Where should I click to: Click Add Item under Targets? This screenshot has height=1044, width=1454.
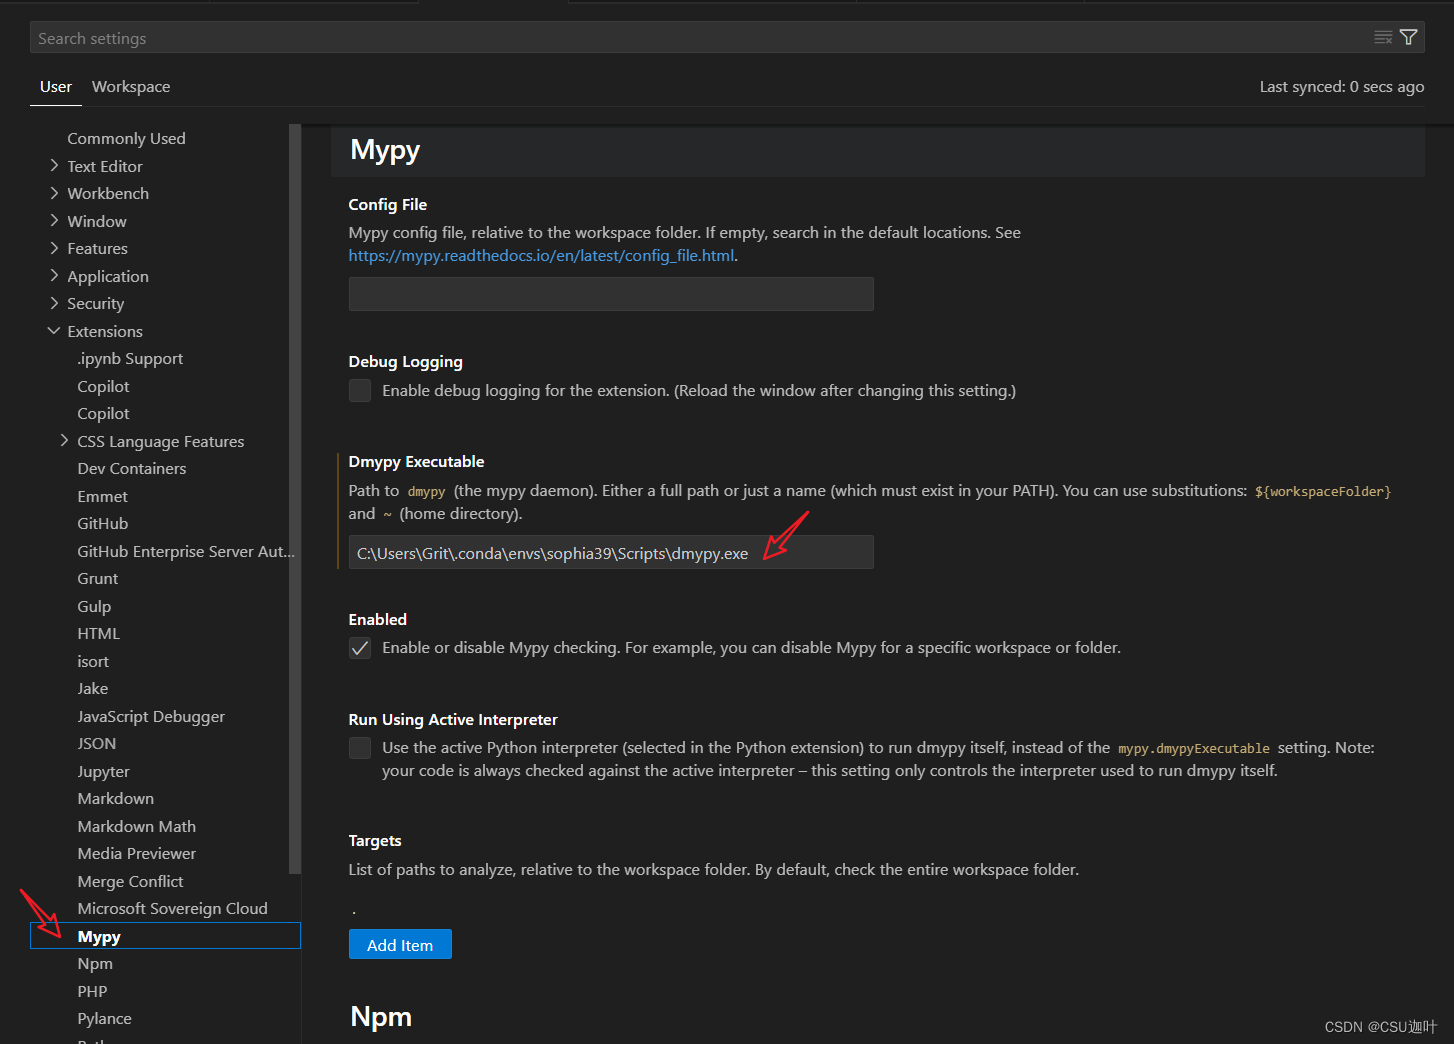click(400, 944)
